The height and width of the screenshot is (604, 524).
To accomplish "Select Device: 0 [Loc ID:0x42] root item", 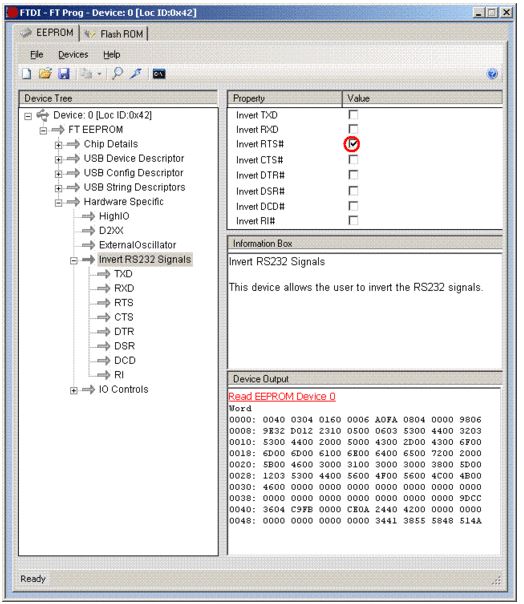I will click(x=102, y=115).
